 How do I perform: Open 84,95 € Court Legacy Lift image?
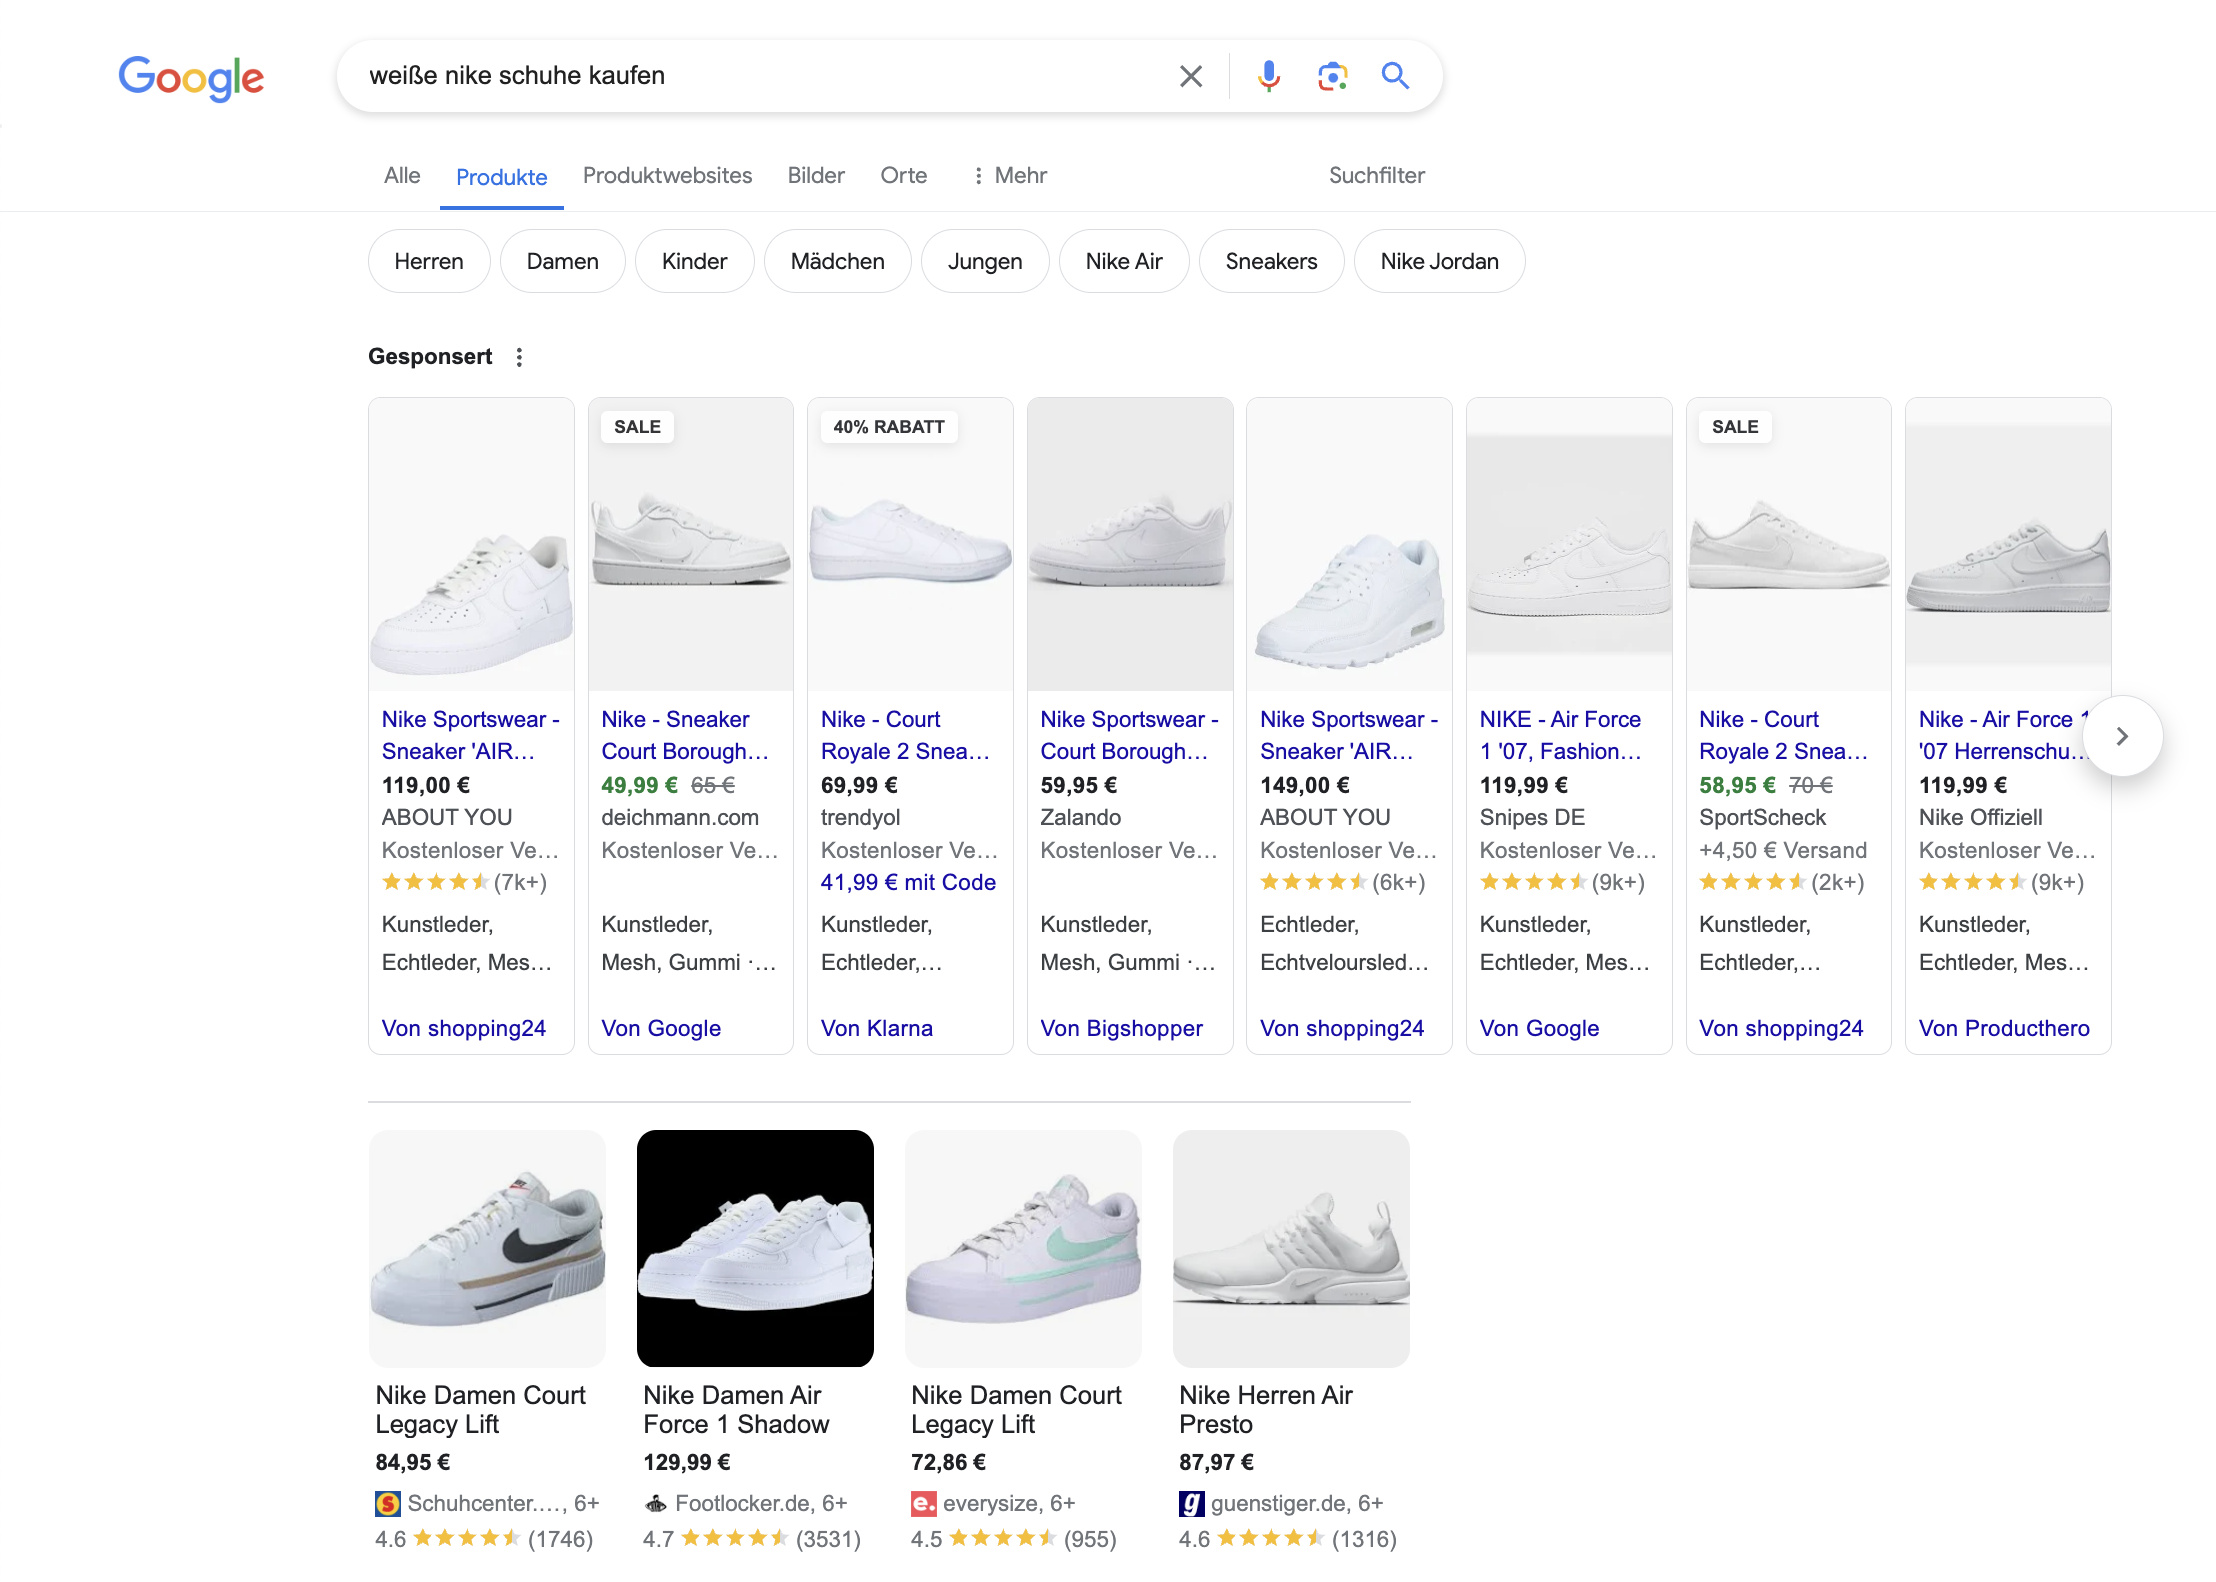coord(487,1248)
